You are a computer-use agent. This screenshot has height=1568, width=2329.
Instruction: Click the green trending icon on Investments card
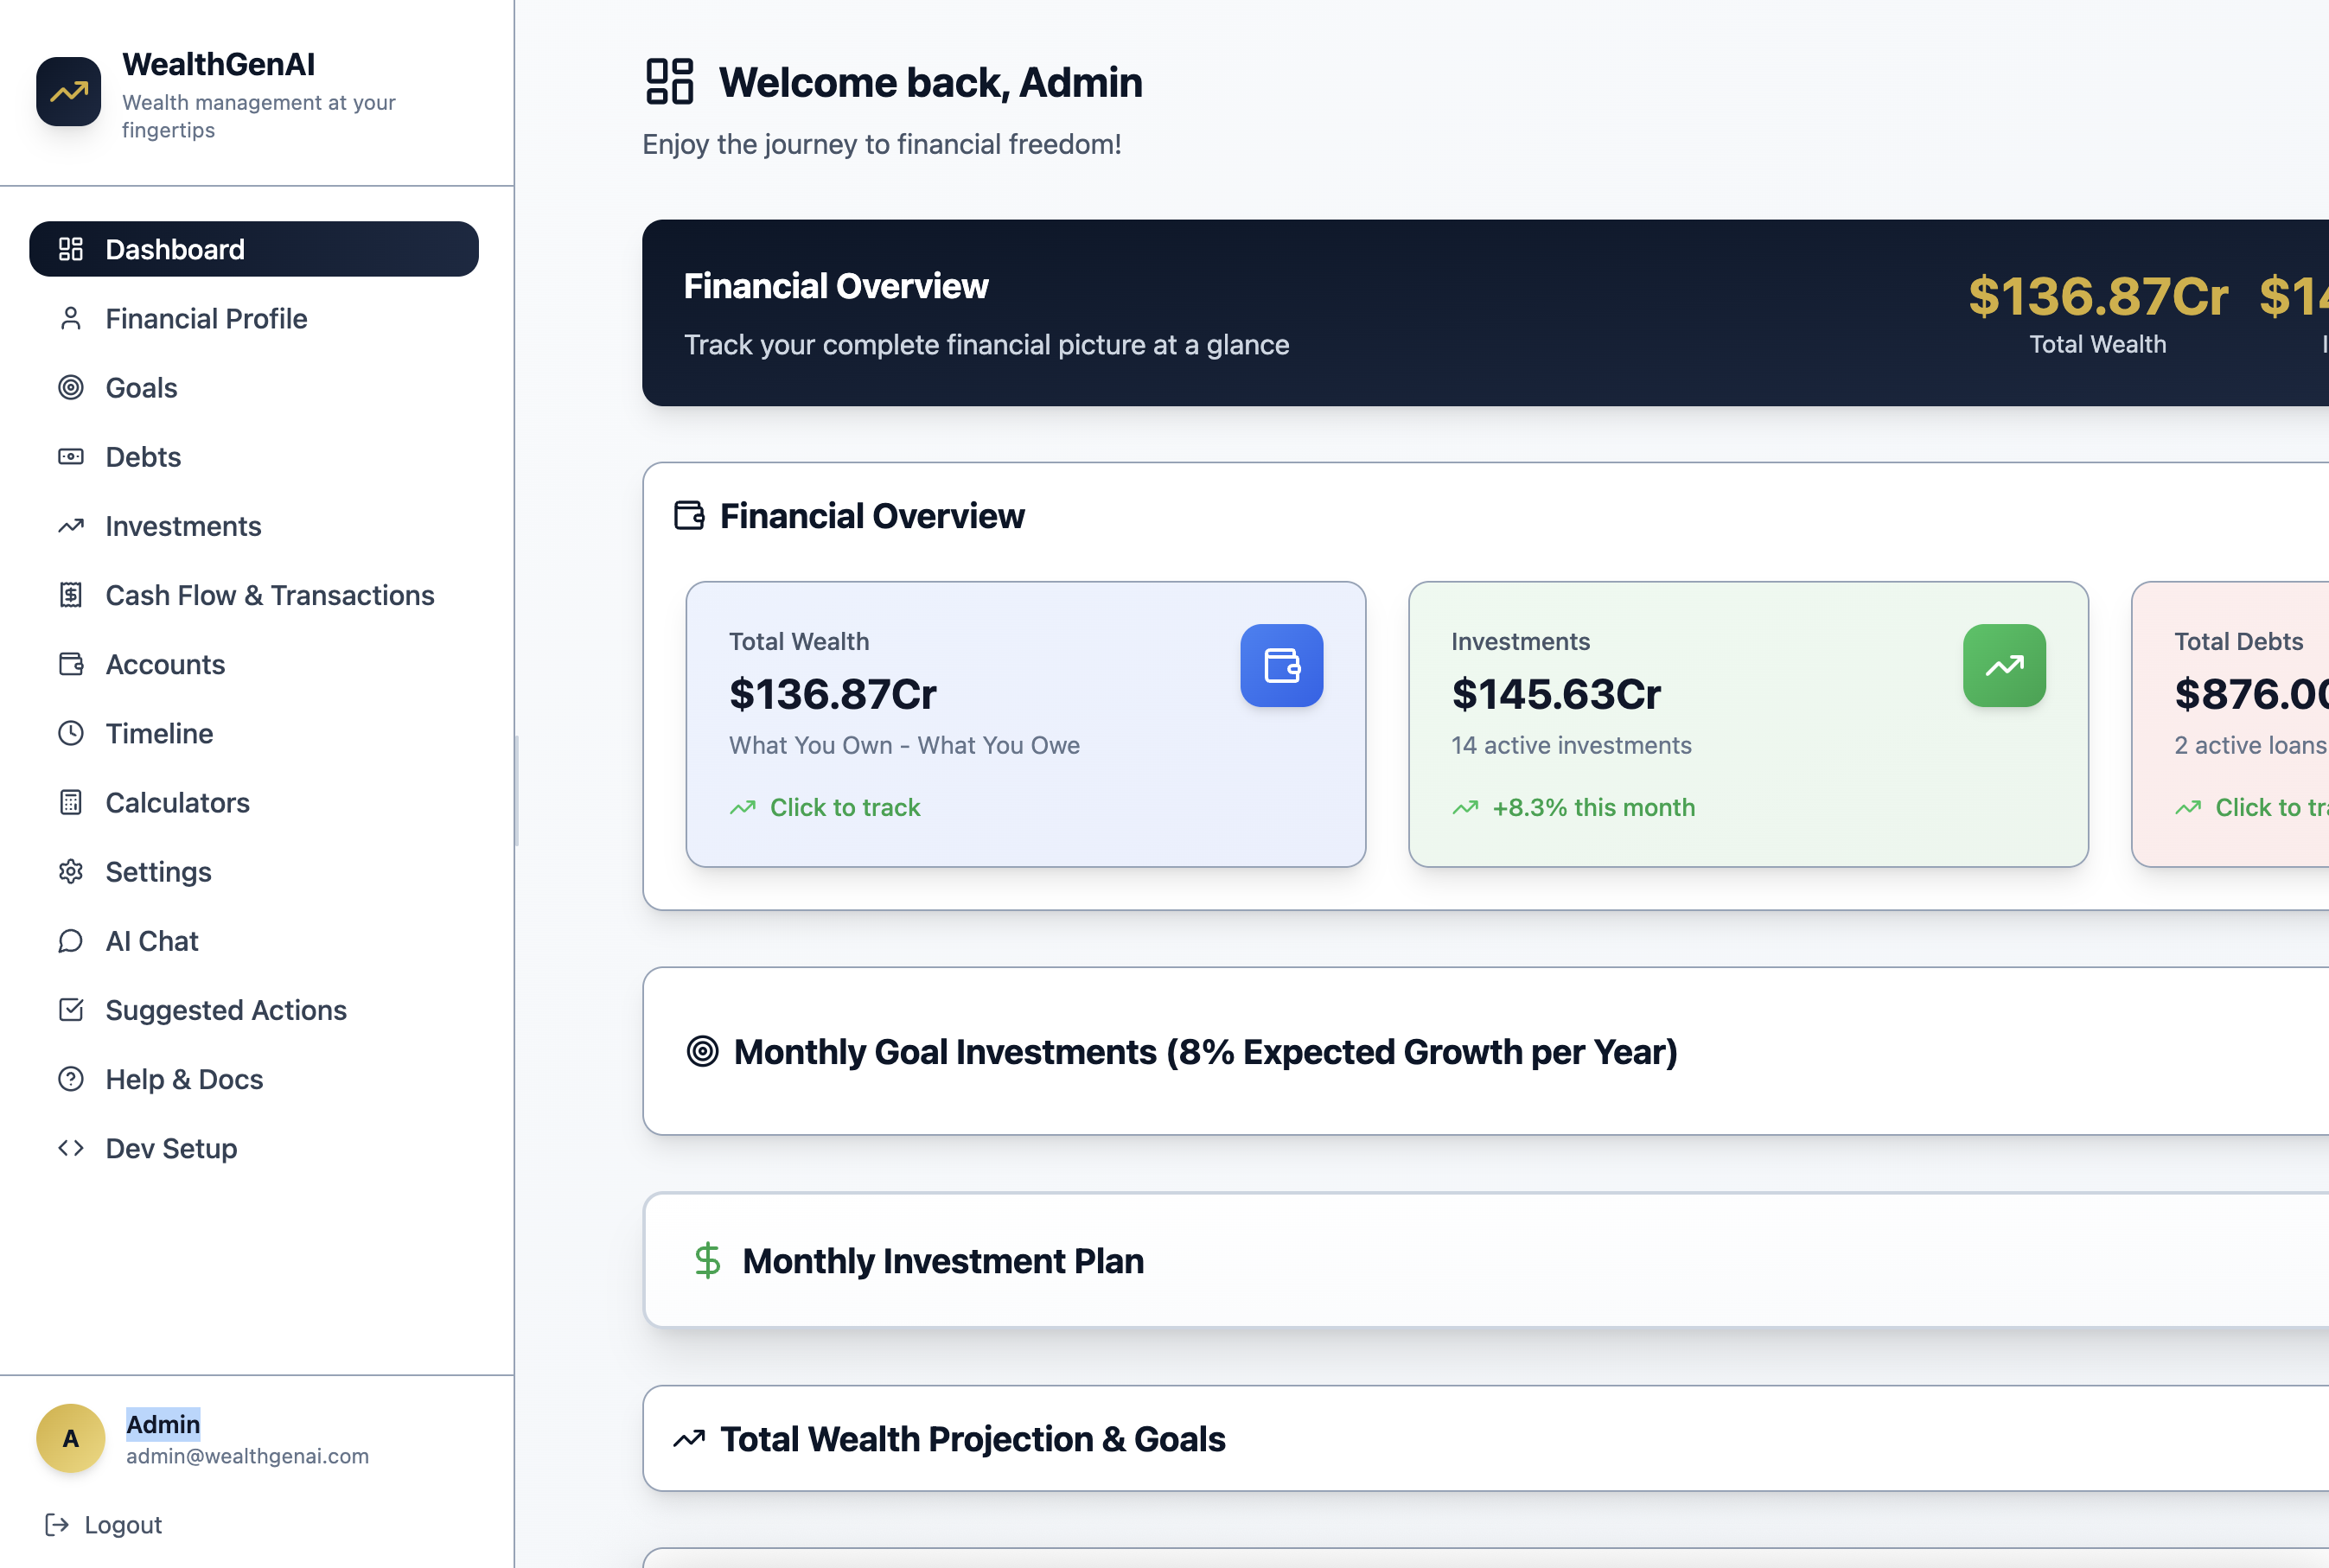click(x=2005, y=665)
